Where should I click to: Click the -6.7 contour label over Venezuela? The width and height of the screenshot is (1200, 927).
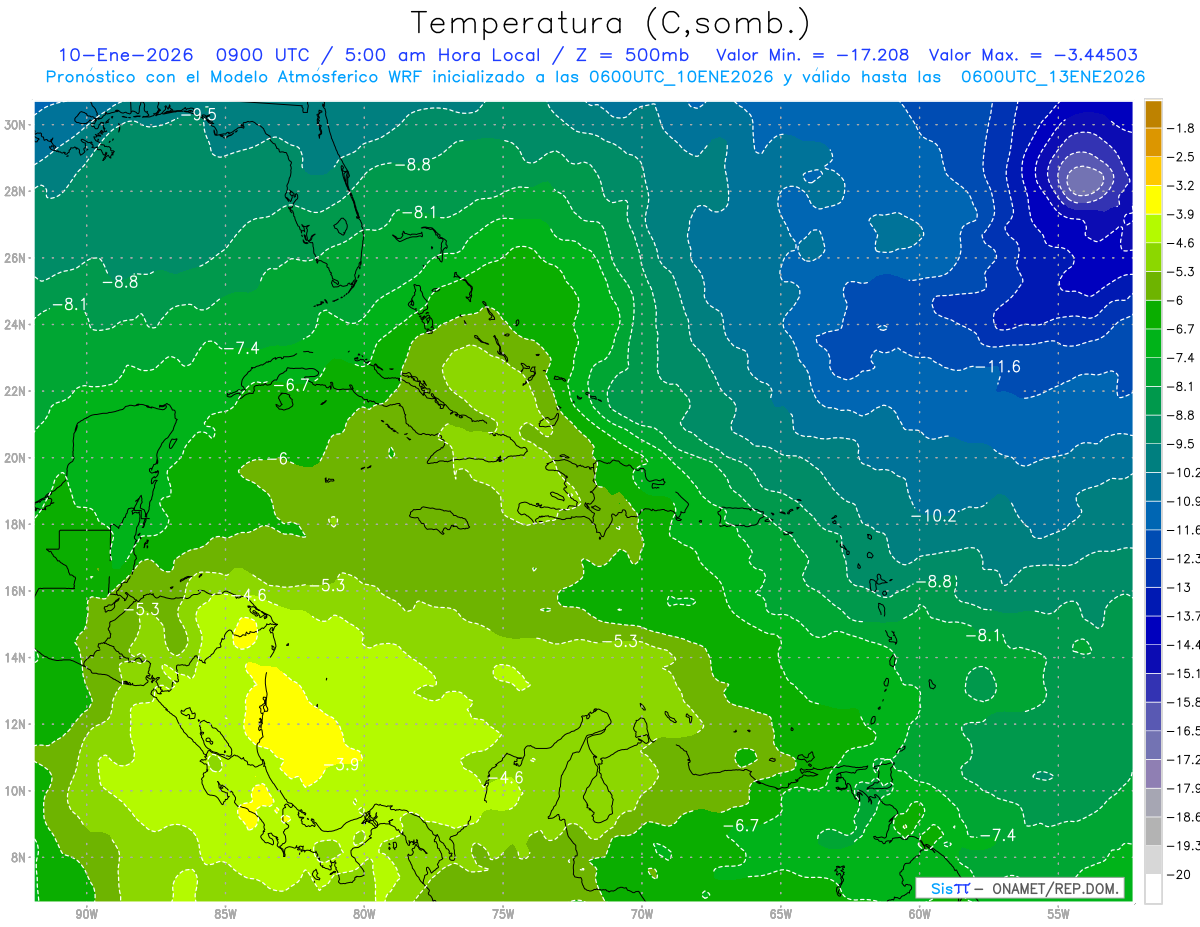click(740, 826)
